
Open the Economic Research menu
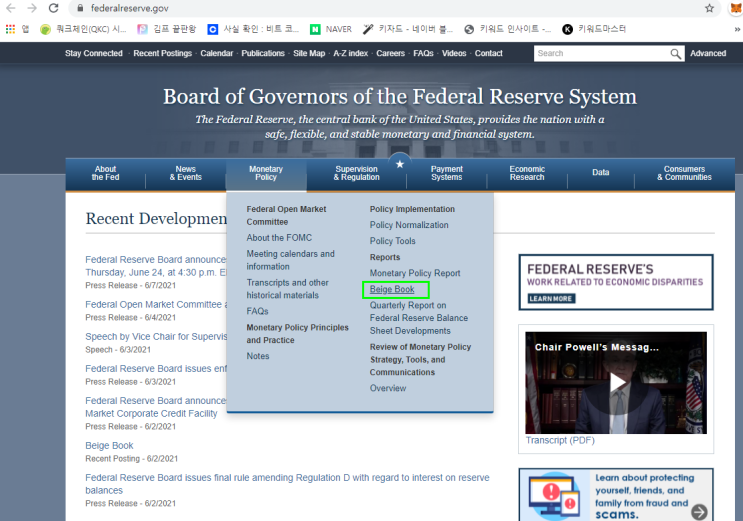click(527, 173)
